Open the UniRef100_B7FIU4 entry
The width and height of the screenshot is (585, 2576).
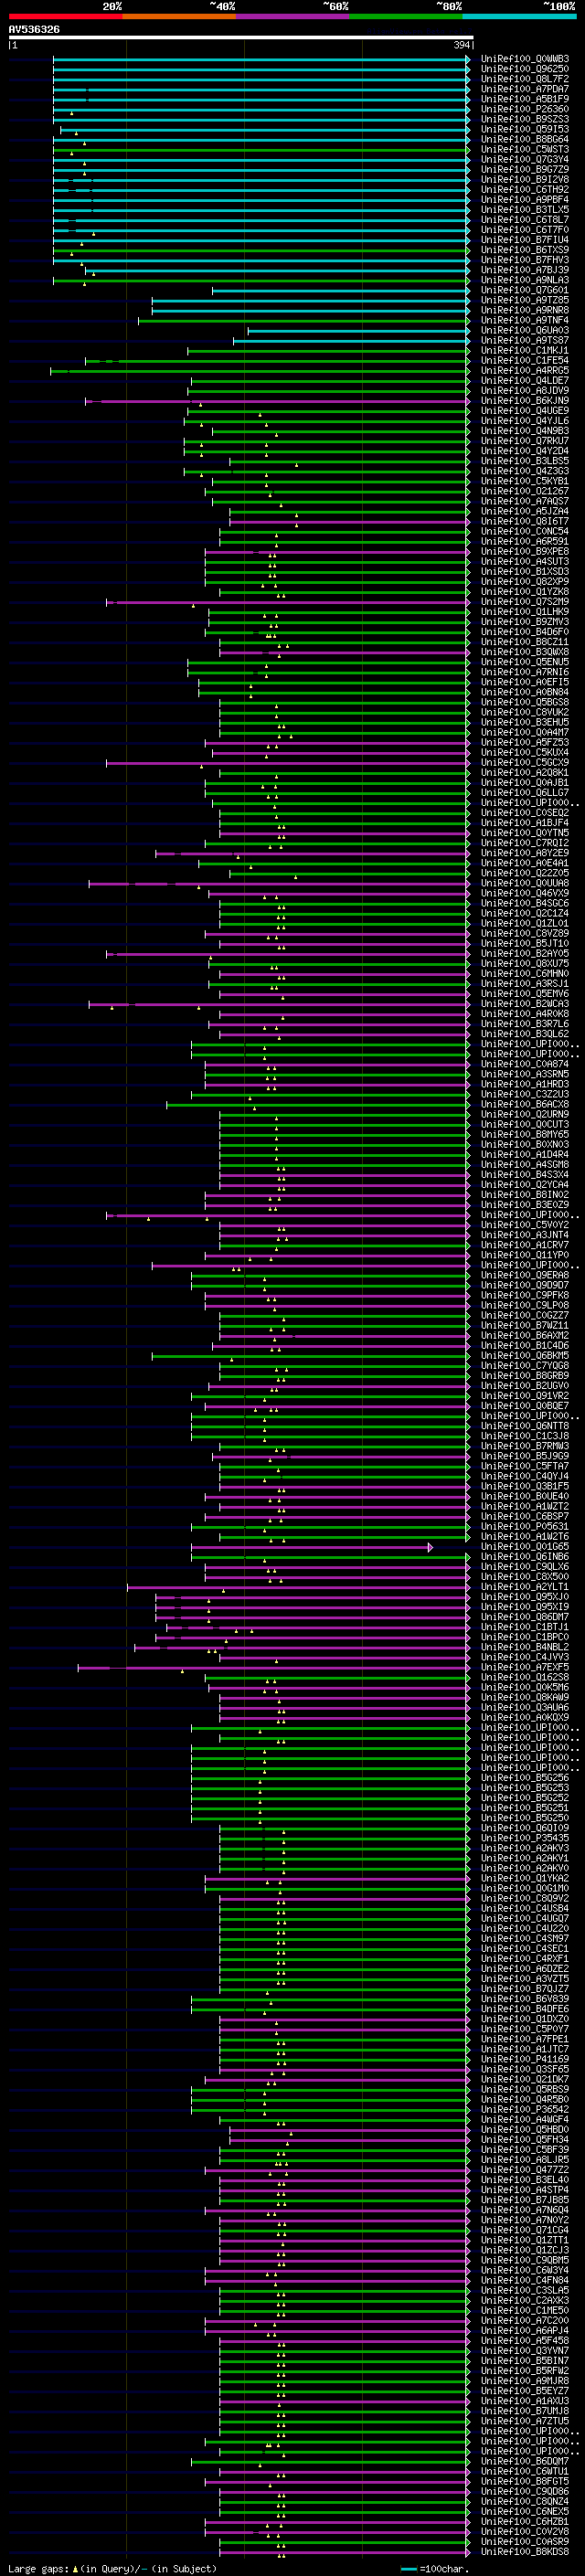pyautogui.click(x=525, y=240)
